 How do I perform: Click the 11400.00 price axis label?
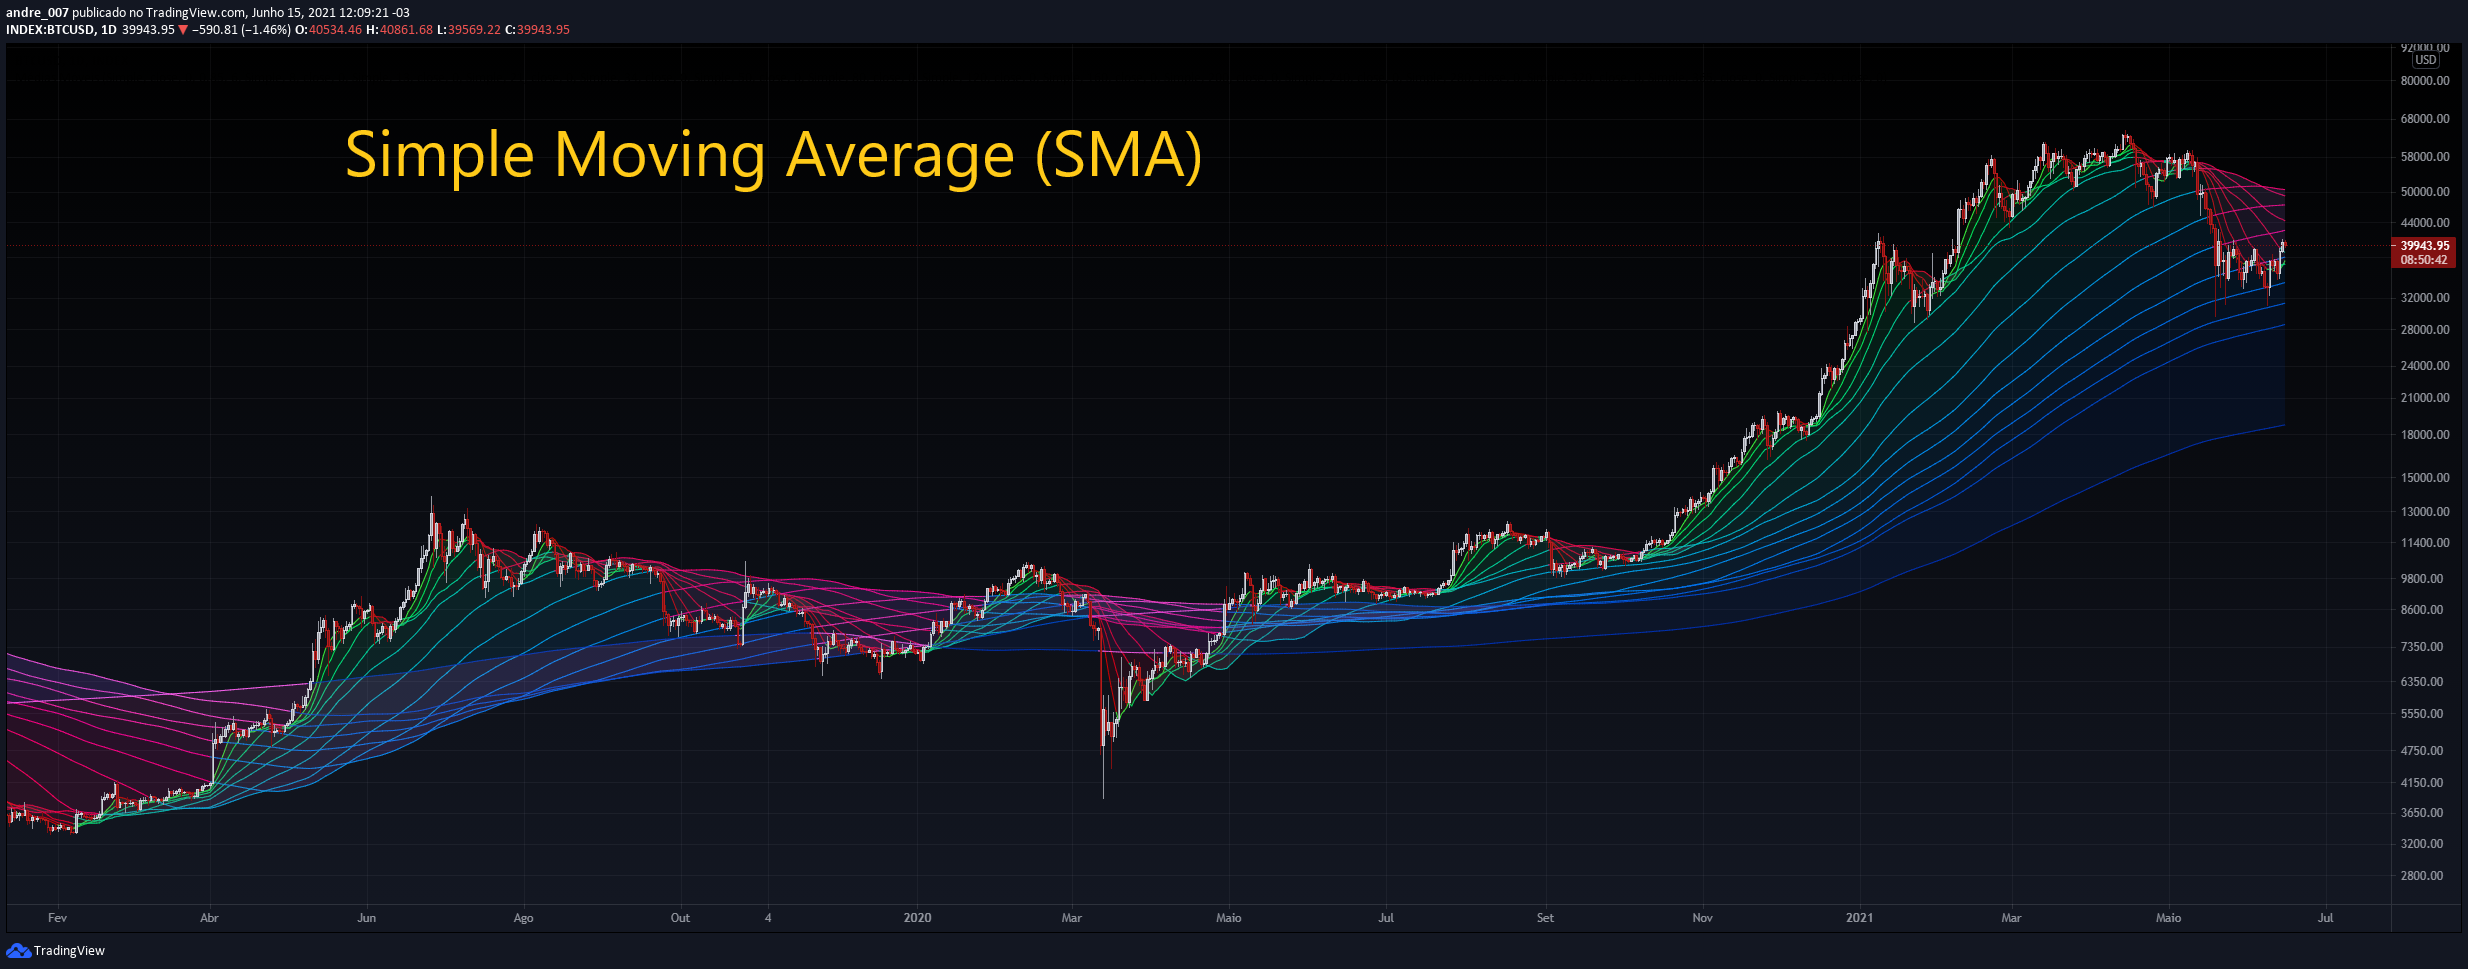2425,543
